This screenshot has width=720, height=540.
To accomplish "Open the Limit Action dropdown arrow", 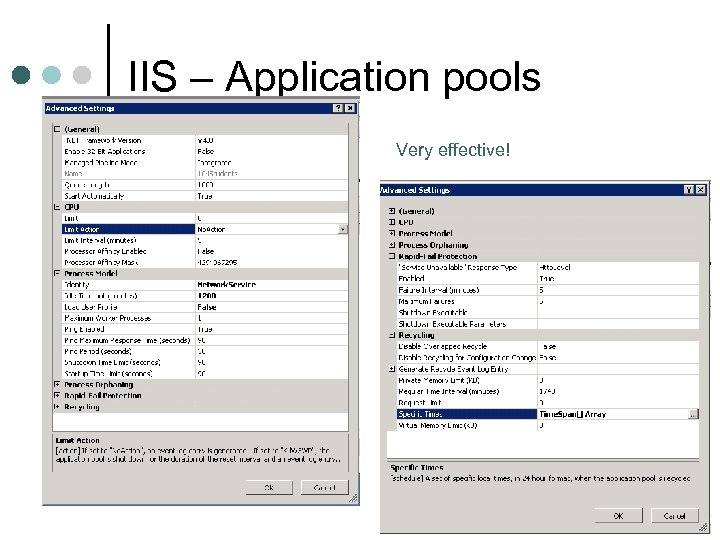I will click(343, 229).
